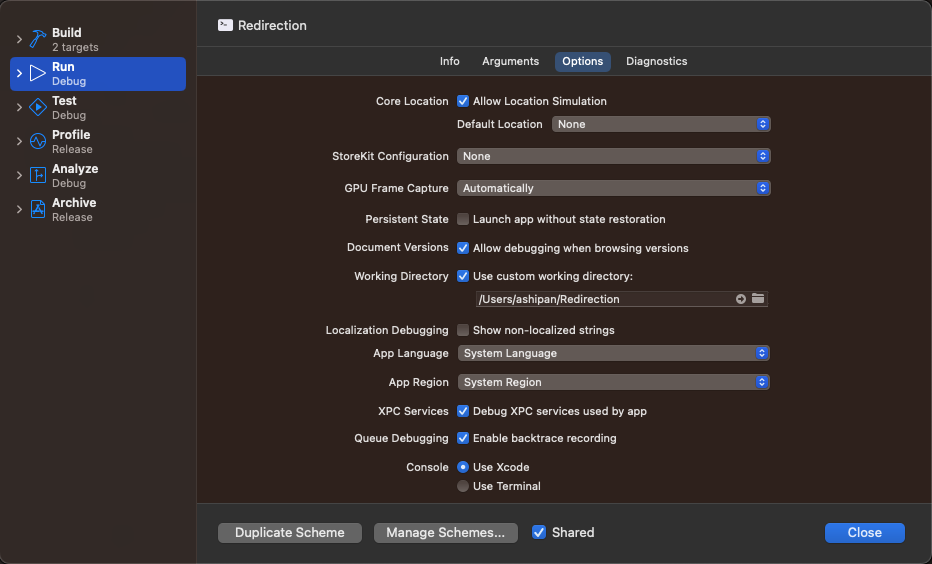
Task: Click the Archive icon in sidebar
Action: pyautogui.click(x=37, y=209)
